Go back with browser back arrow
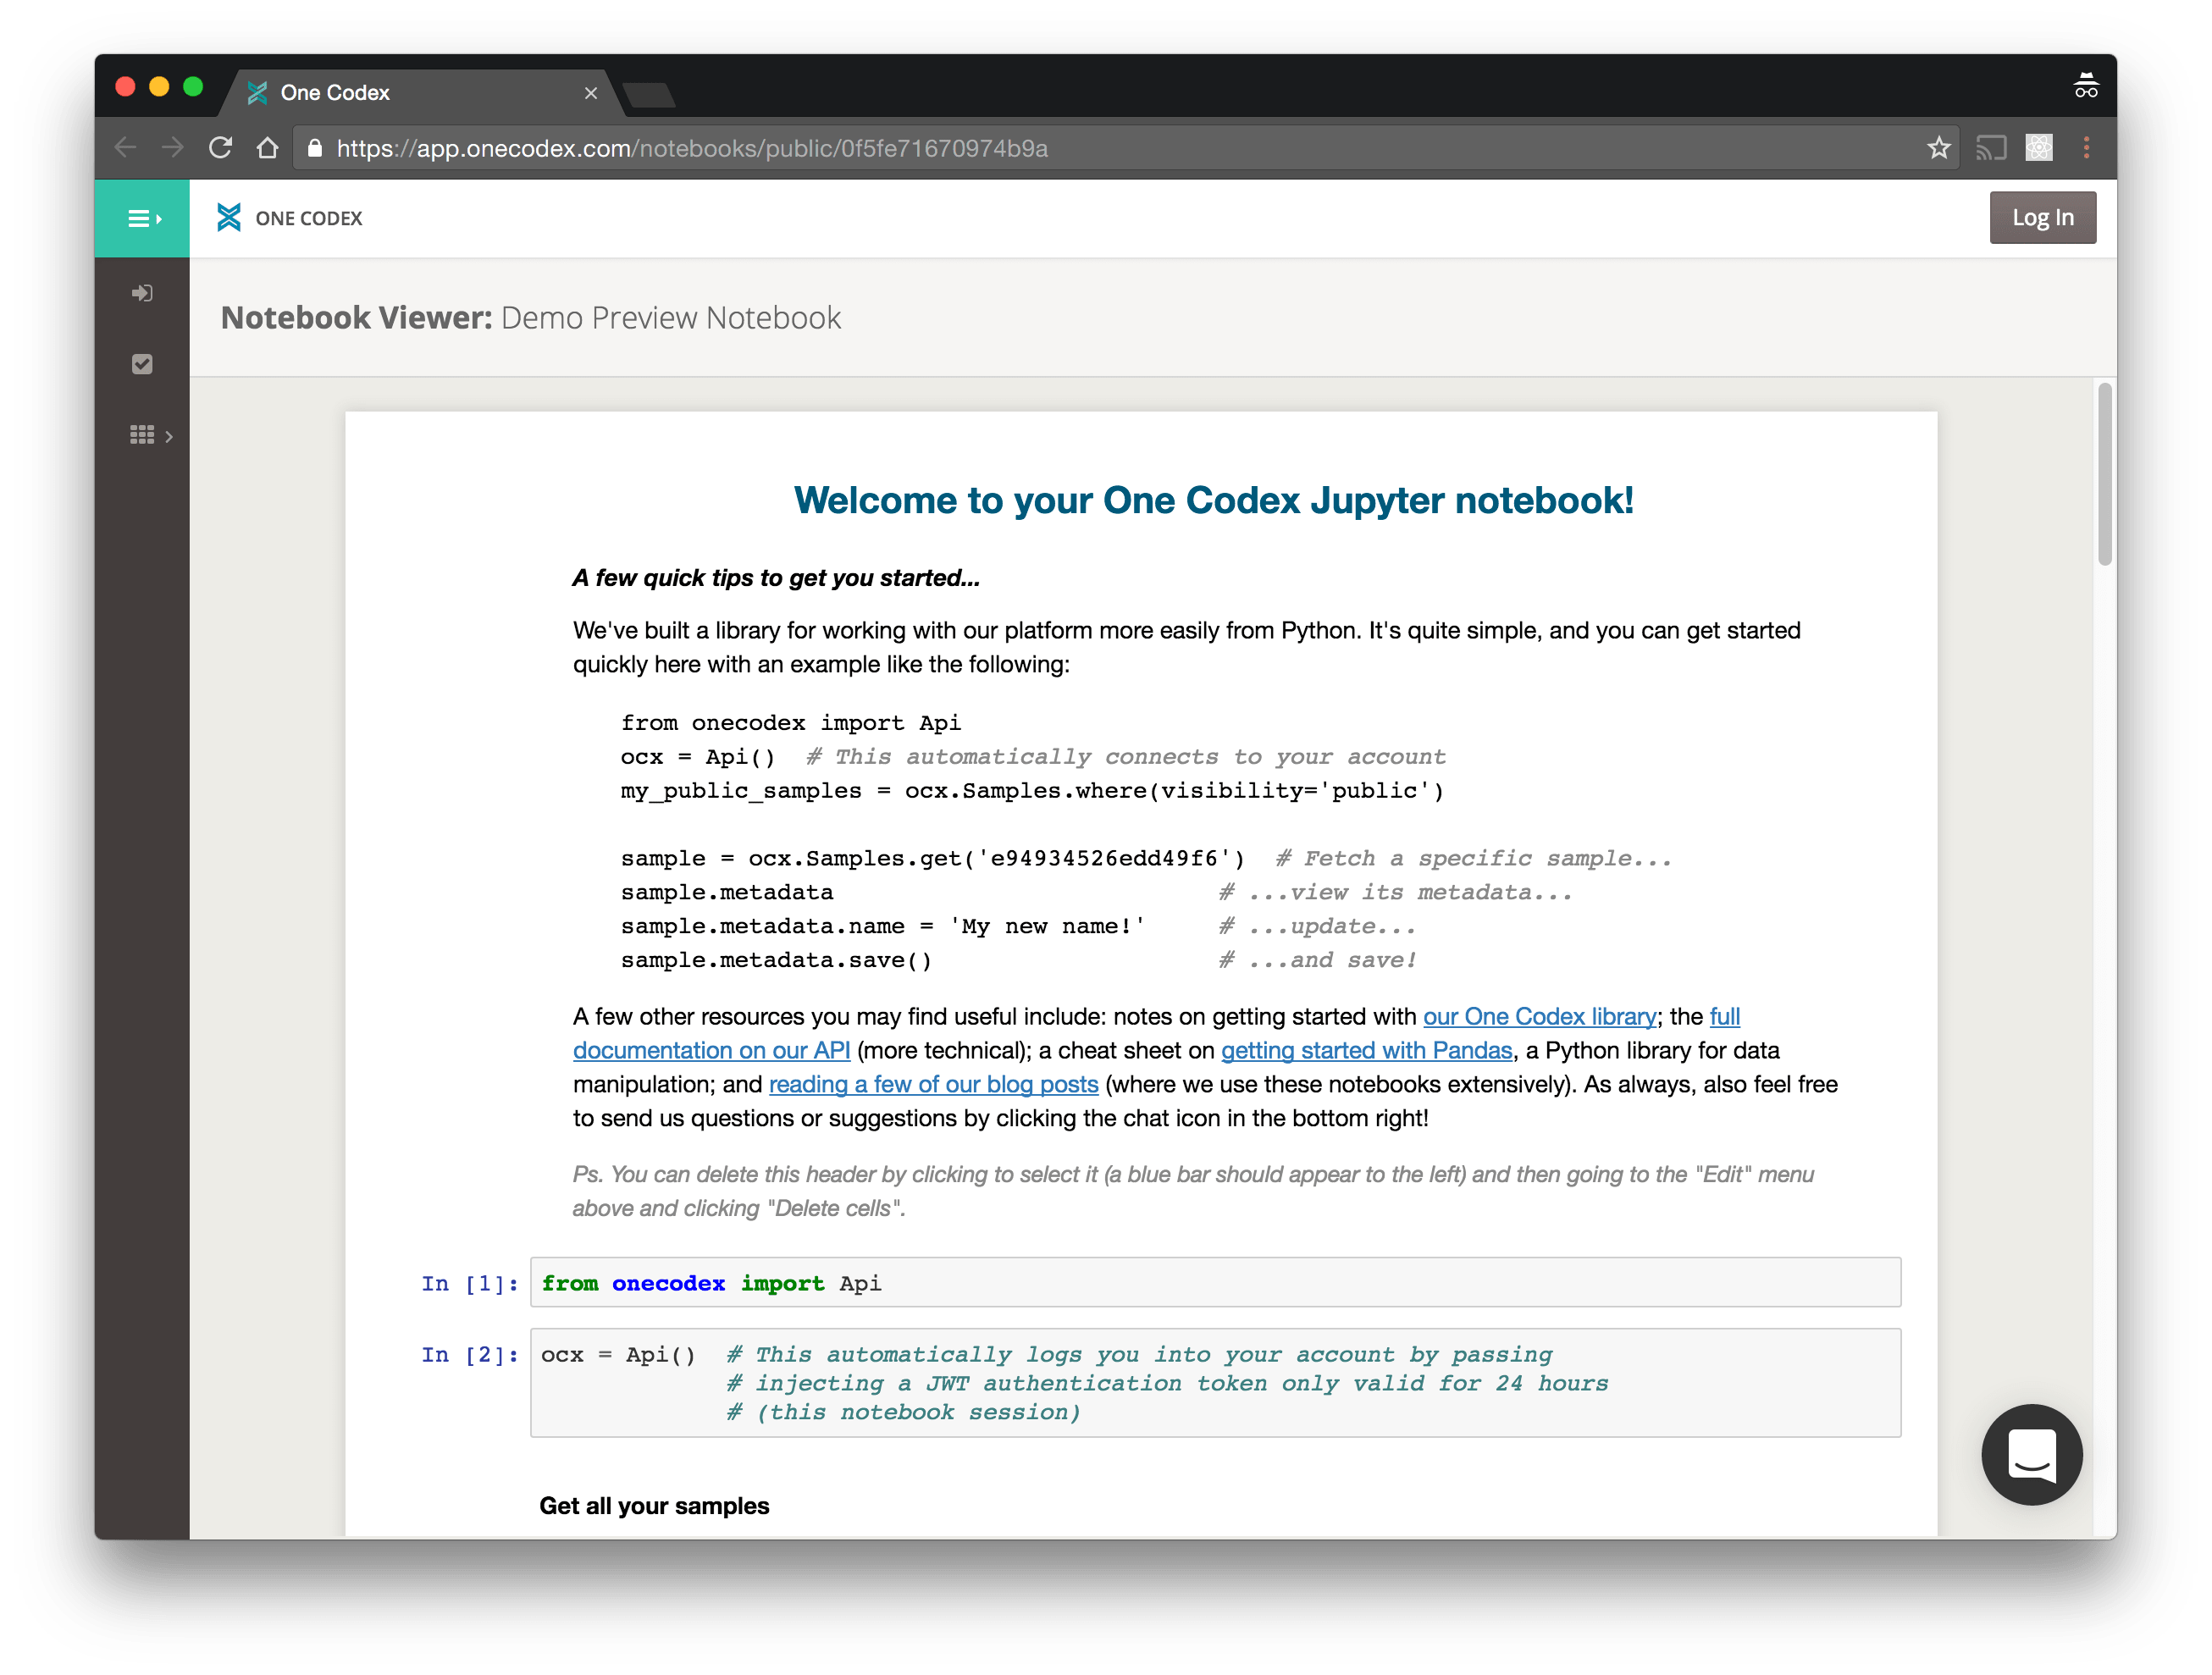 tap(126, 148)
